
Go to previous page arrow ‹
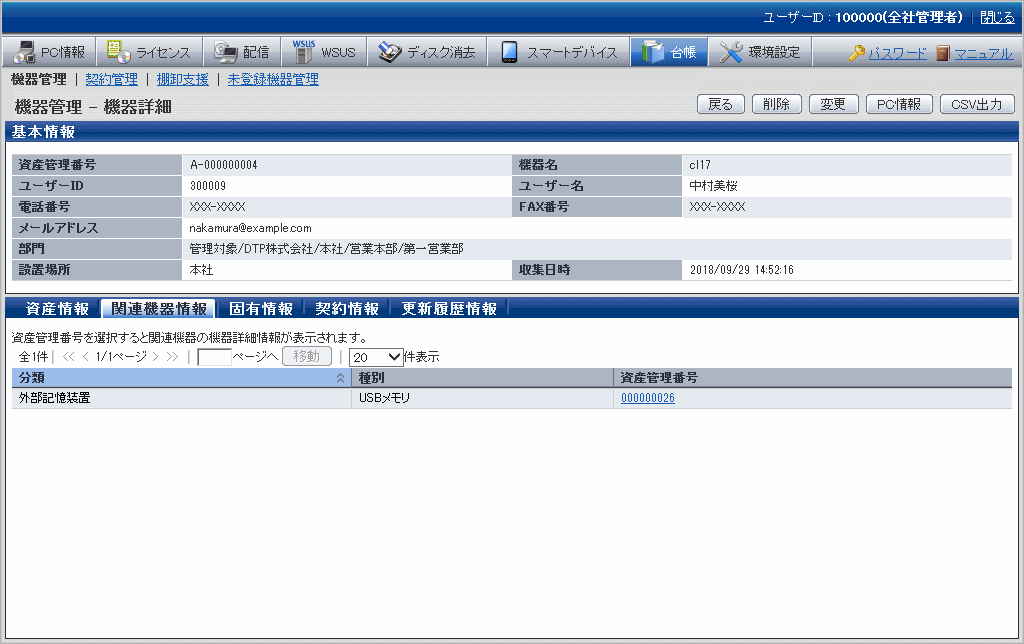[x=86, y=357]
